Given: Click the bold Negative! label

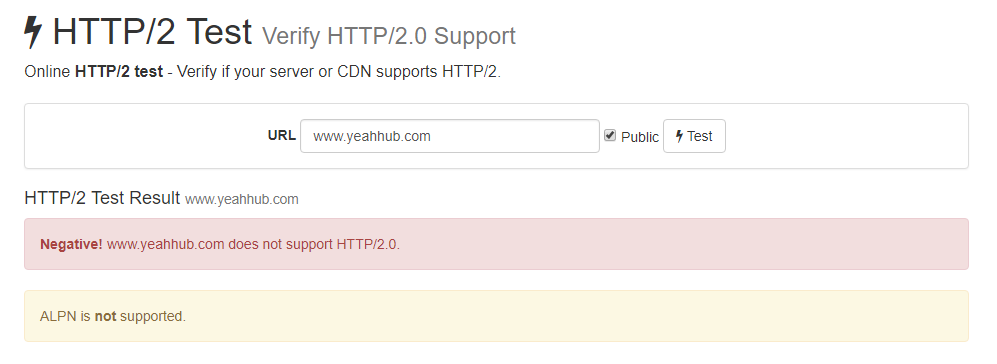Looking at the screenshot, I should 71,244.
